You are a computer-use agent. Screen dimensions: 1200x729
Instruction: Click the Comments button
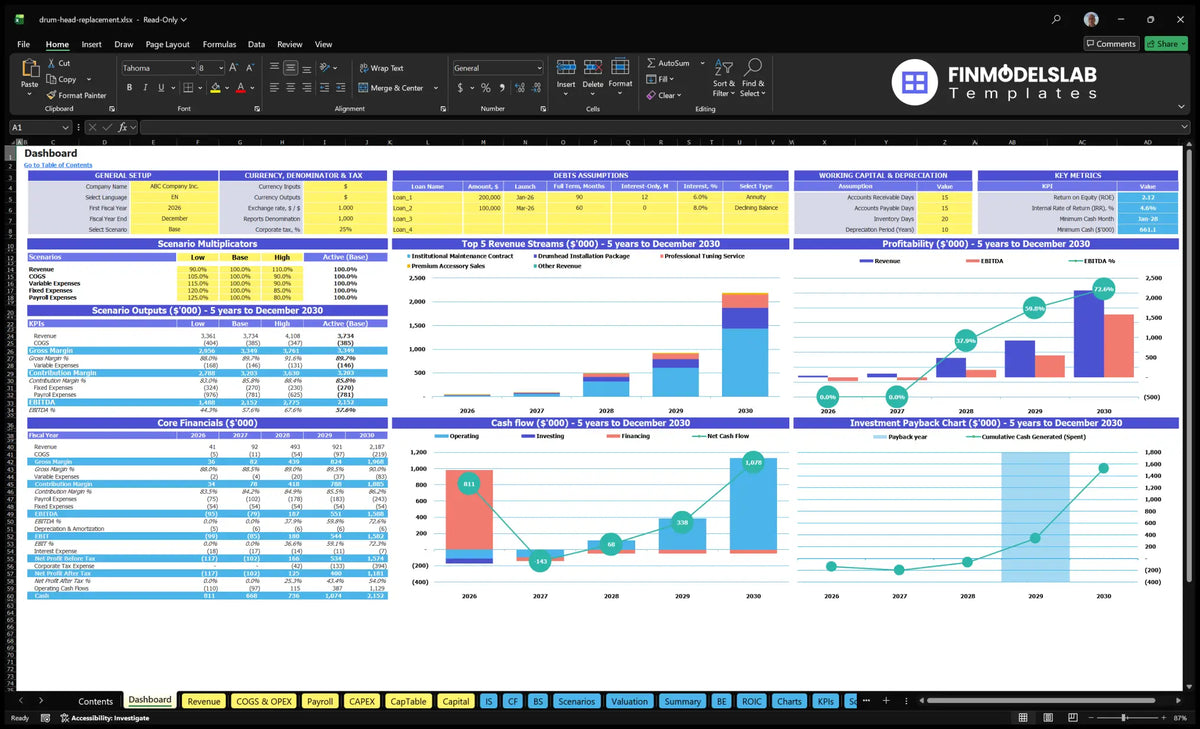(1111, 44)
